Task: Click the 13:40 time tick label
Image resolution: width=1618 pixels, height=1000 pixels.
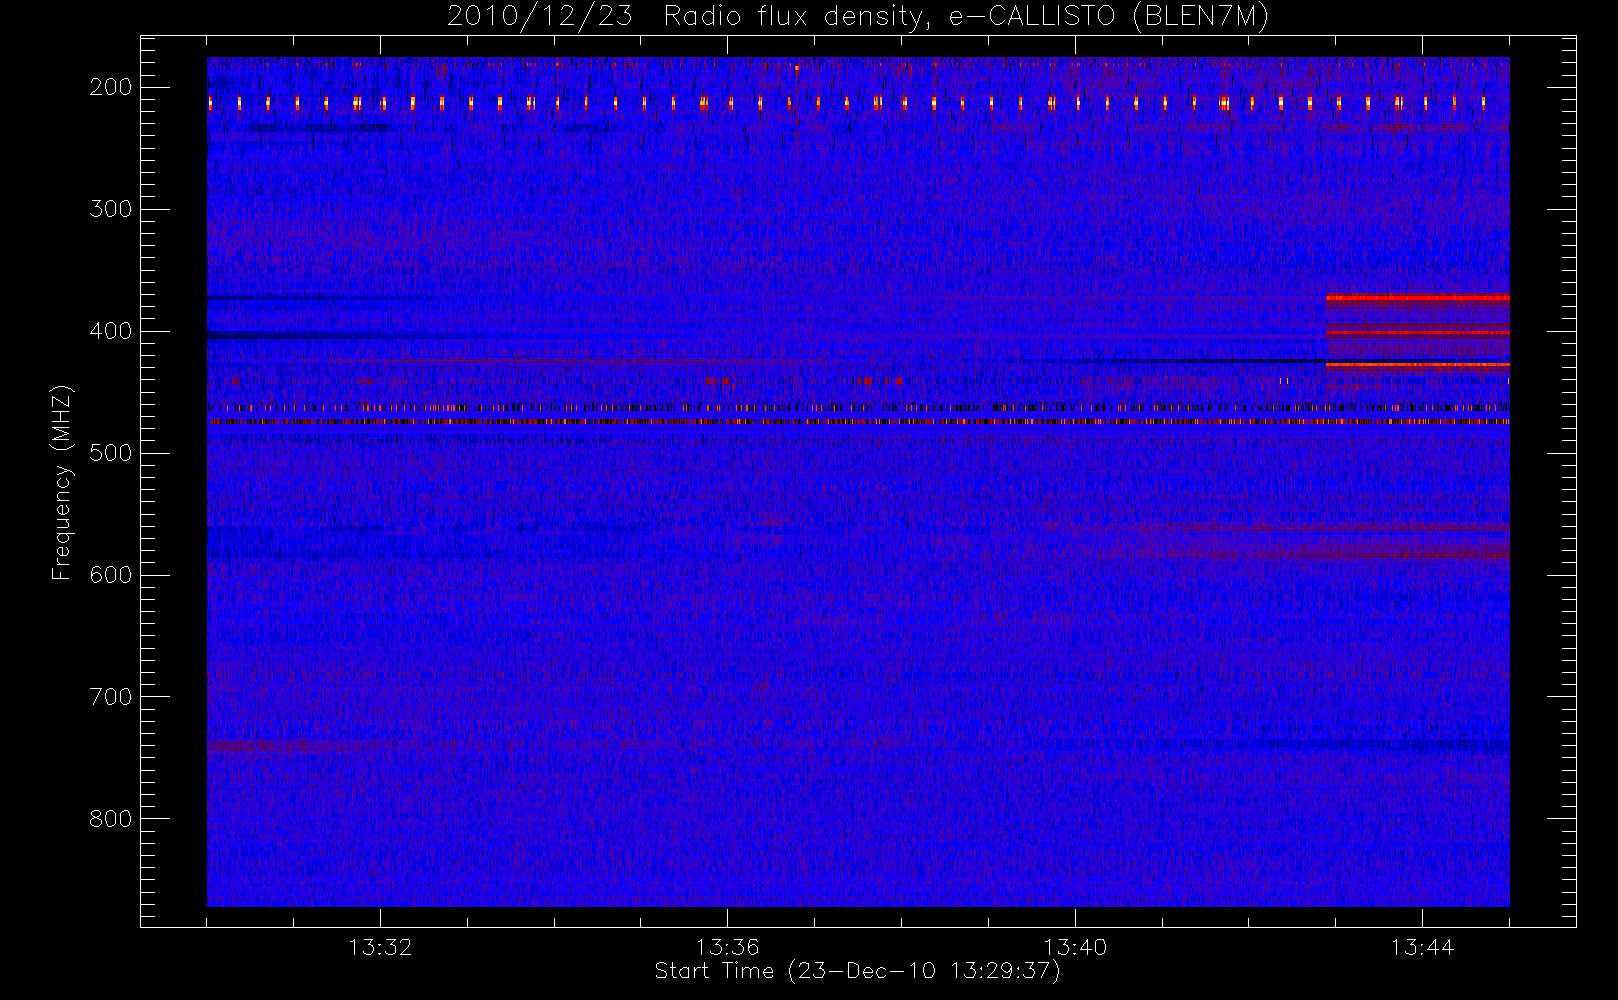Action: [1075, 947]
